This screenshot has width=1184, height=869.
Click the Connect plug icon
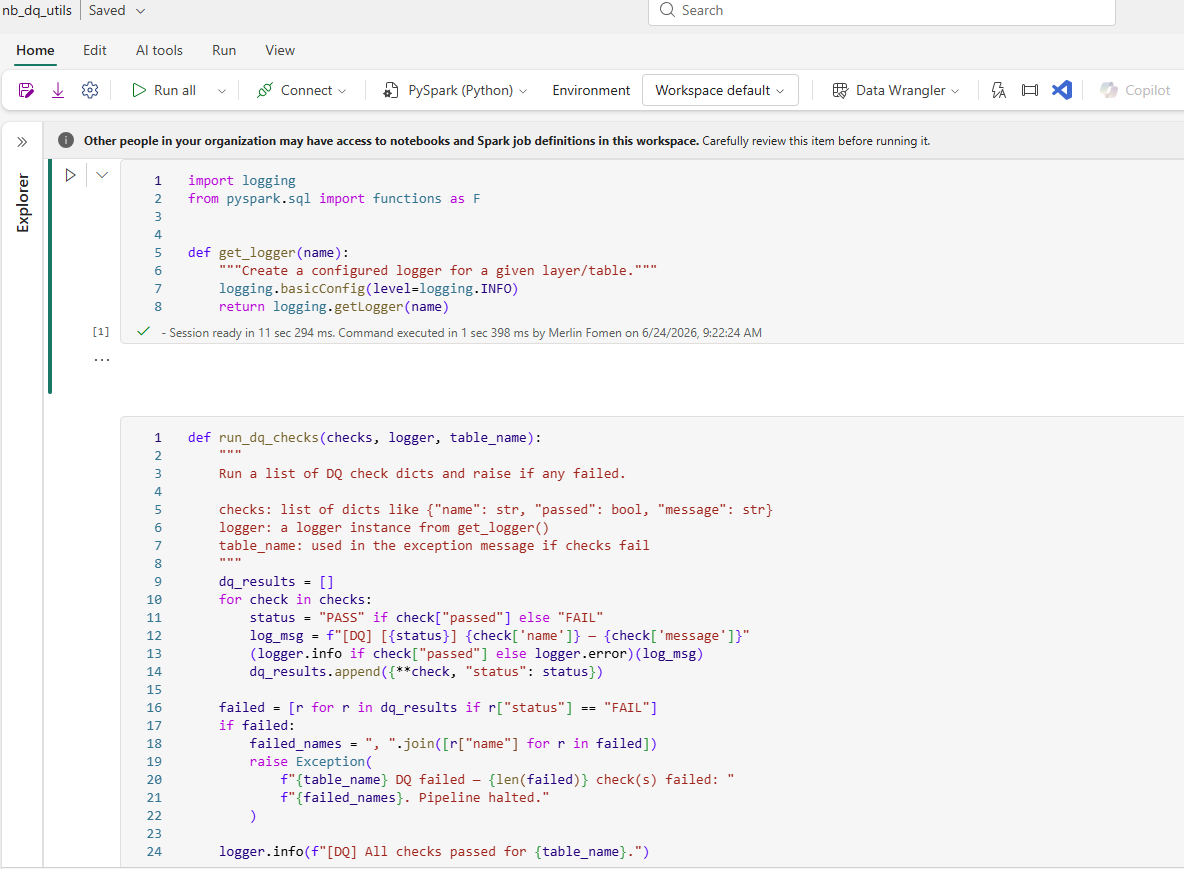pyautogui.click(x=264, y=91)
